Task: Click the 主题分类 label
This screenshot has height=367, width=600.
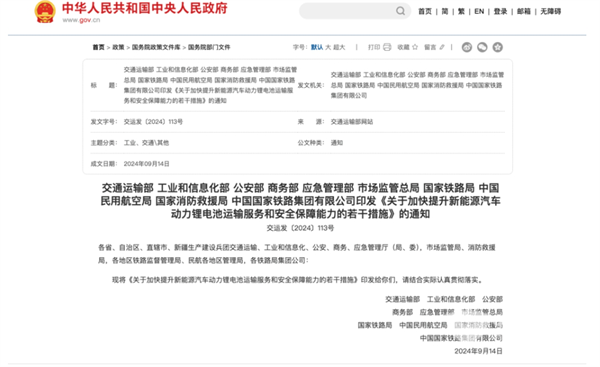Action: pyautogui.click(x=104, y=143)
